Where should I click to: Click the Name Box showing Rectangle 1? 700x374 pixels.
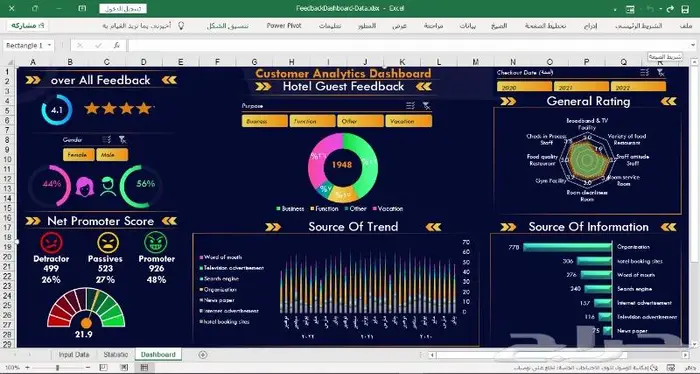pyautogui.click(x=25, y=45)
